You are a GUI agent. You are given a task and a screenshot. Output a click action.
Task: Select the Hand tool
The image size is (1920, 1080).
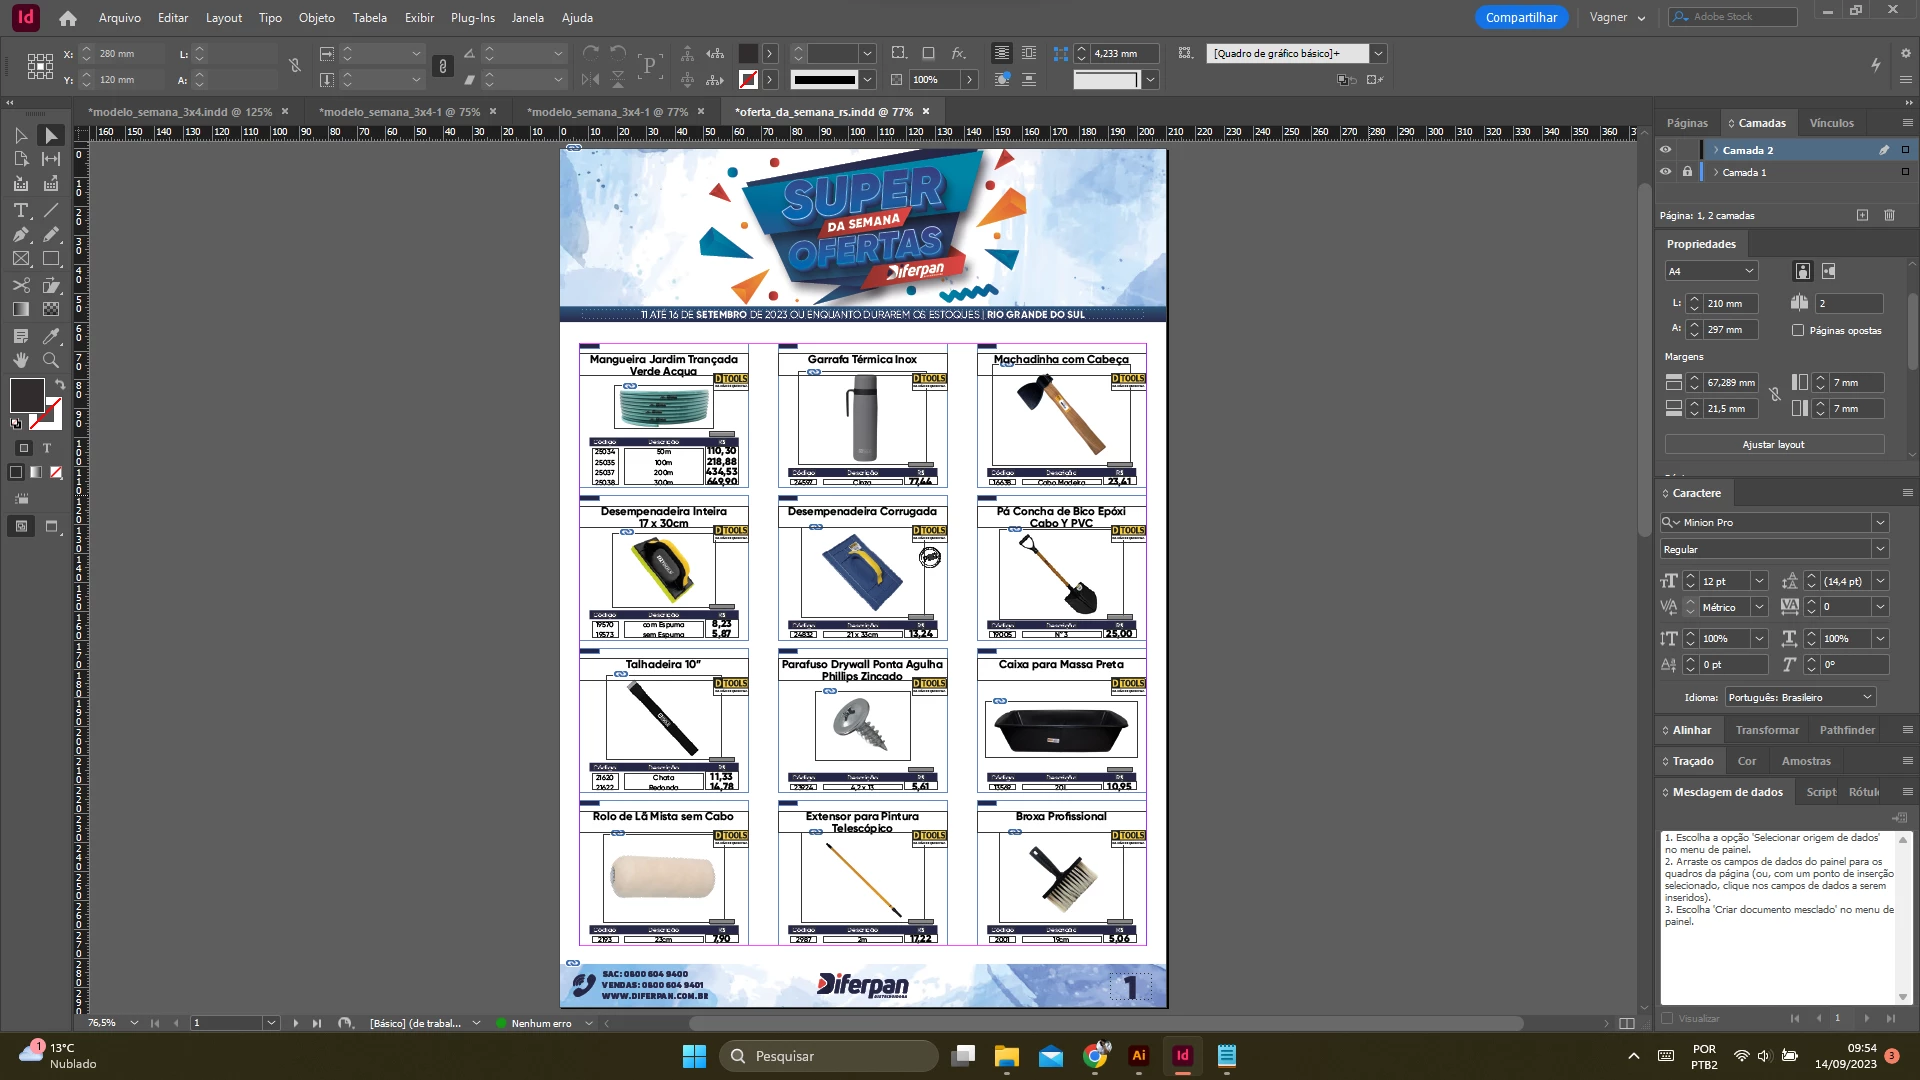[x=20, y=360]
